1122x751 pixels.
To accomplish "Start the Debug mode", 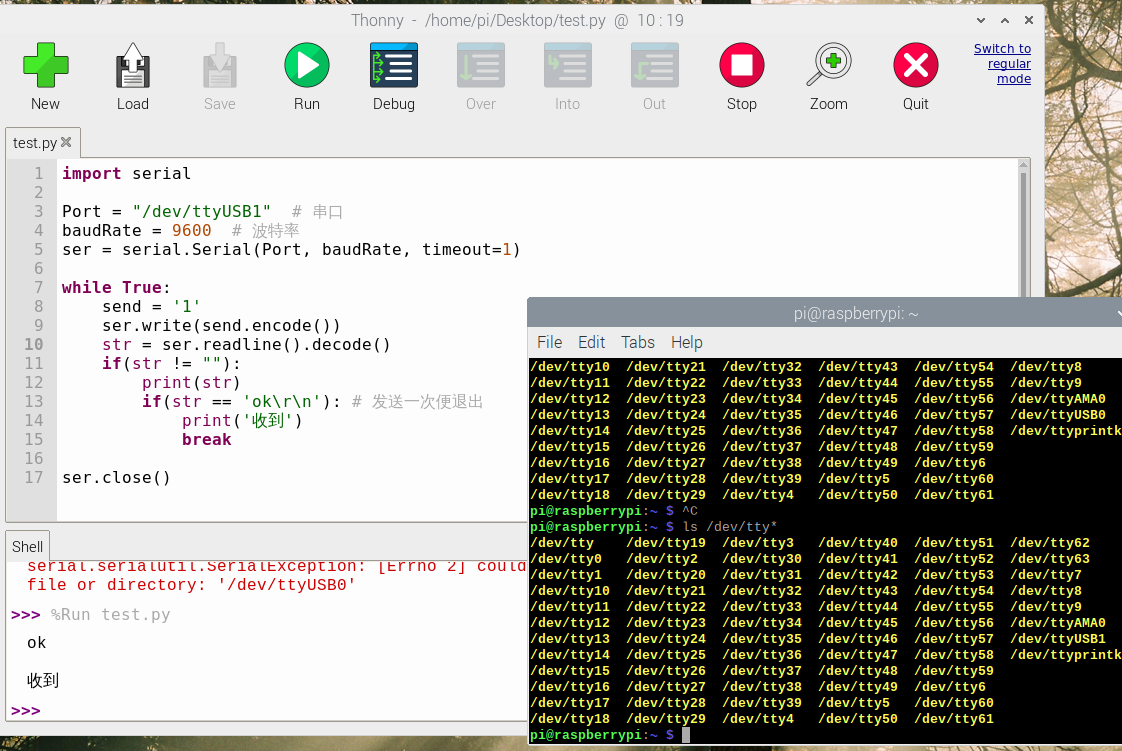I will tap(393, 65).
